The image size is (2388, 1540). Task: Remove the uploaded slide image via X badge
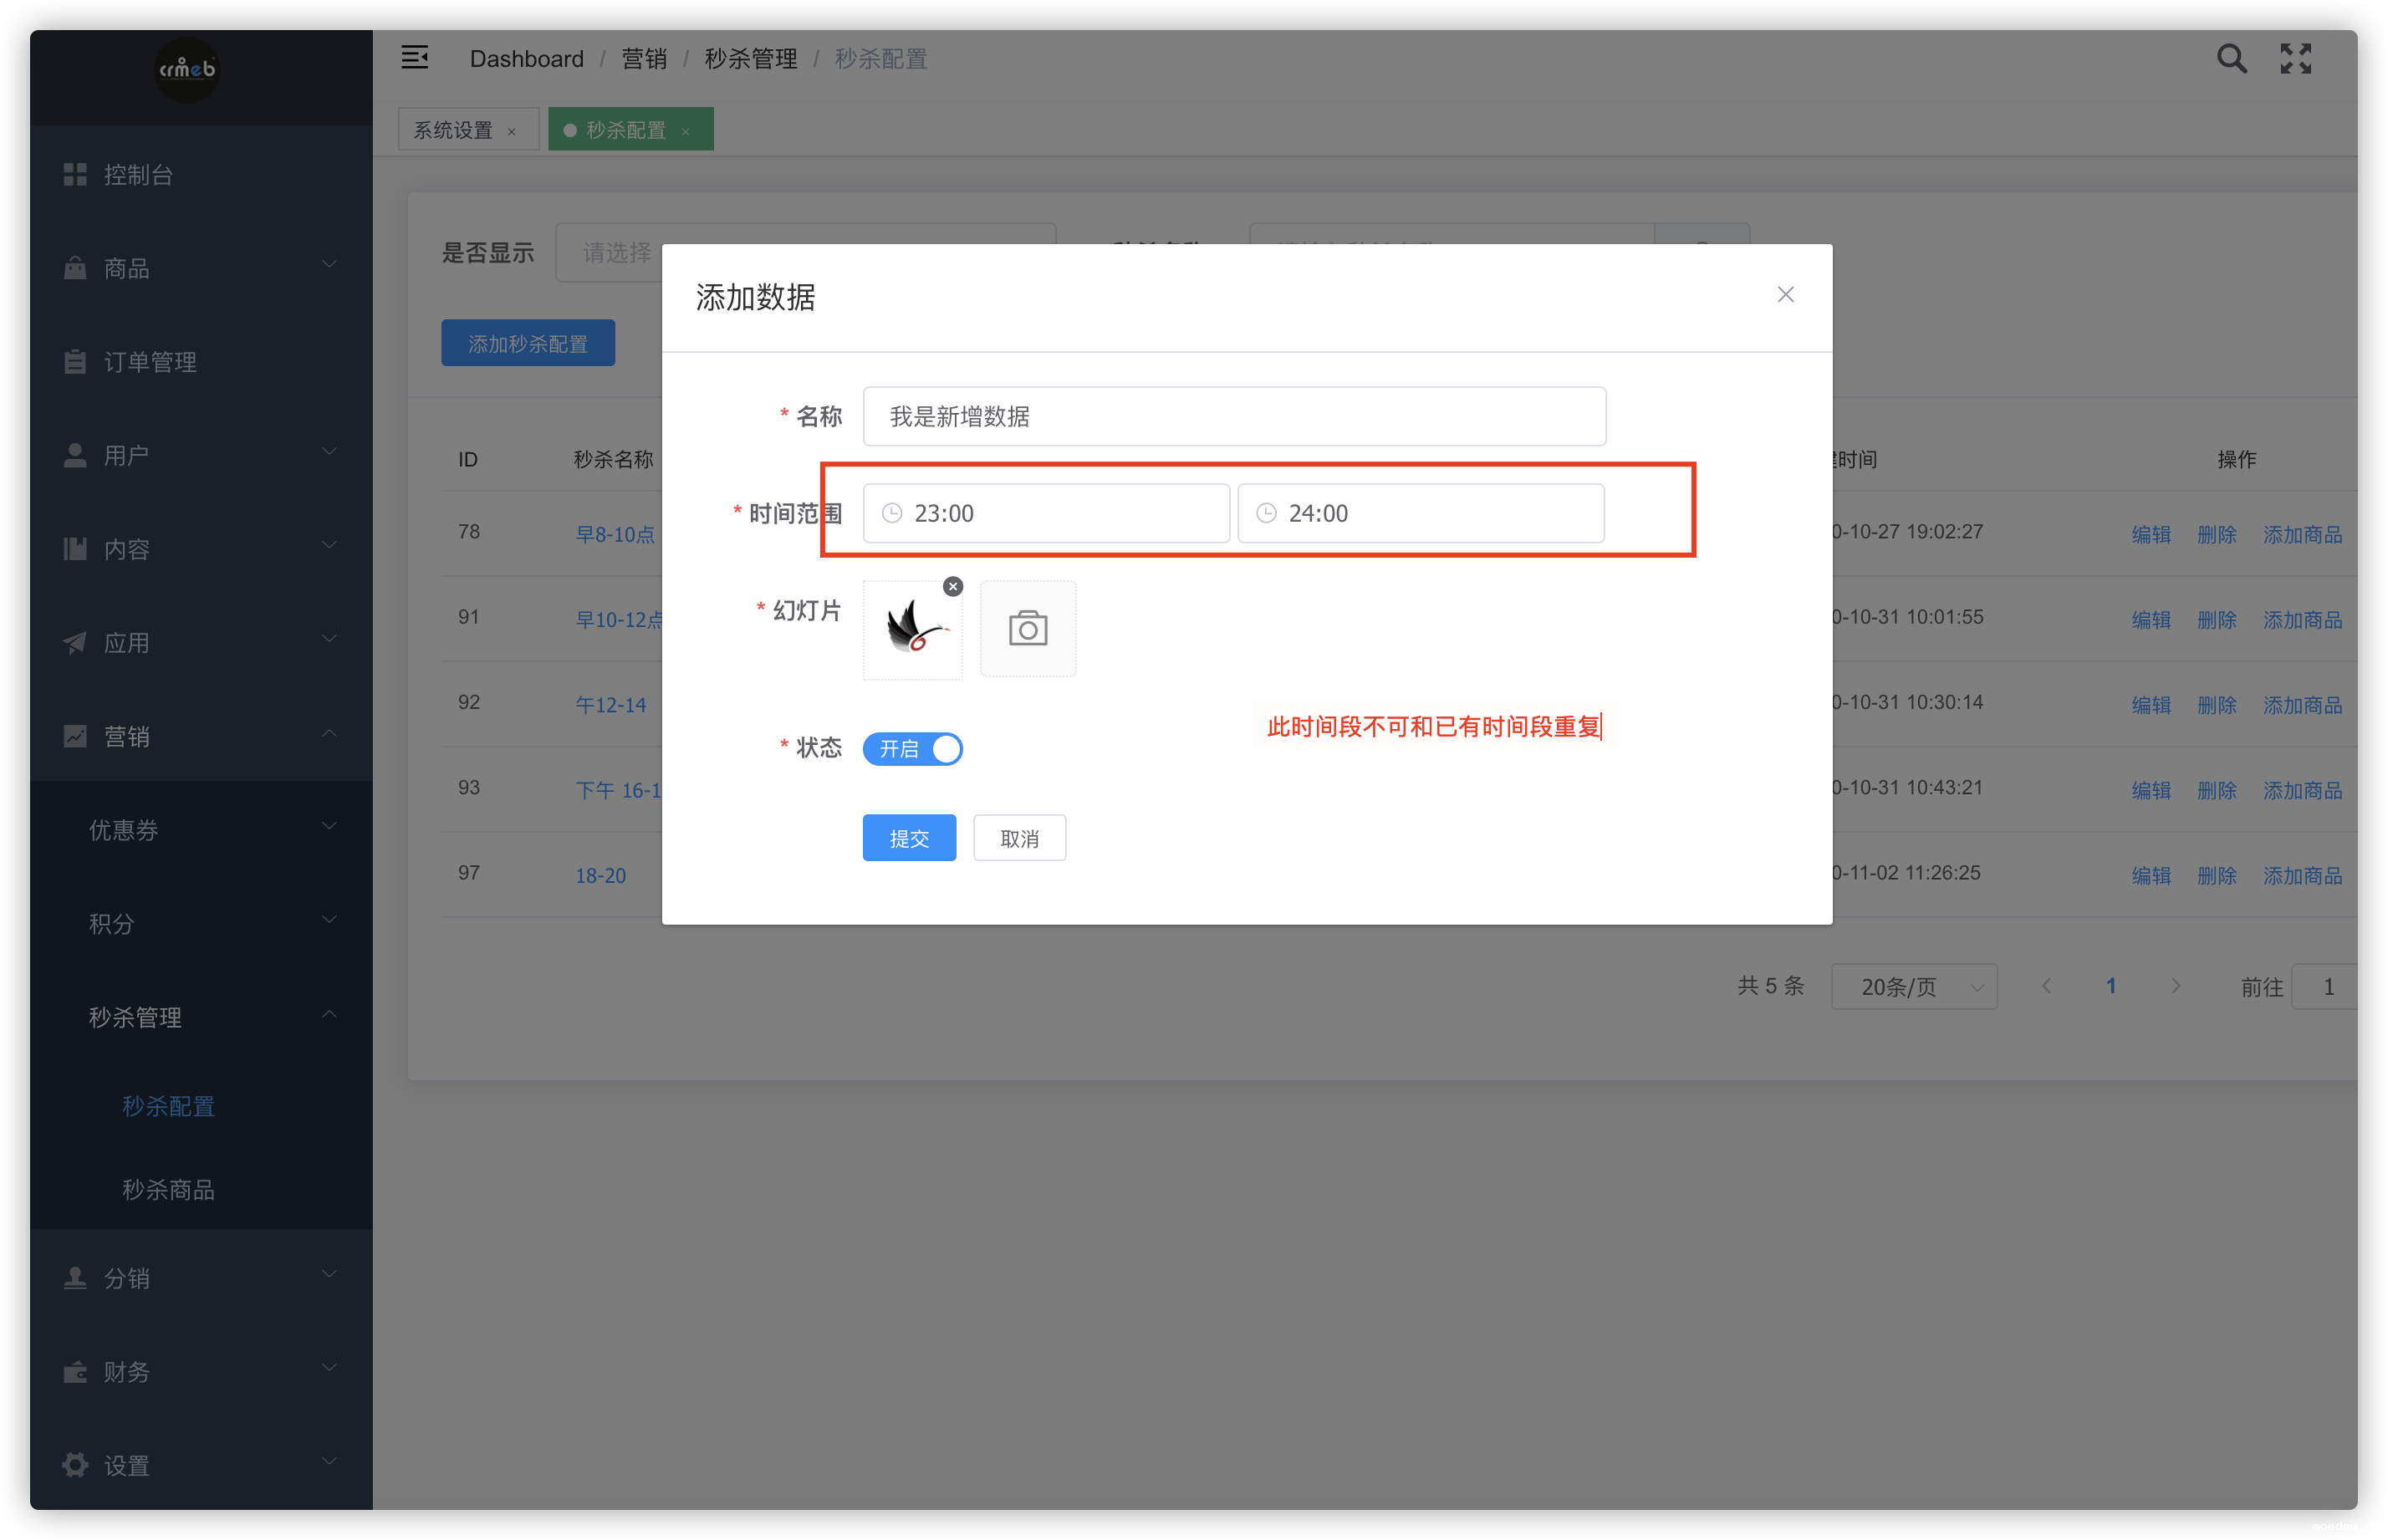[x=953, y=587]
